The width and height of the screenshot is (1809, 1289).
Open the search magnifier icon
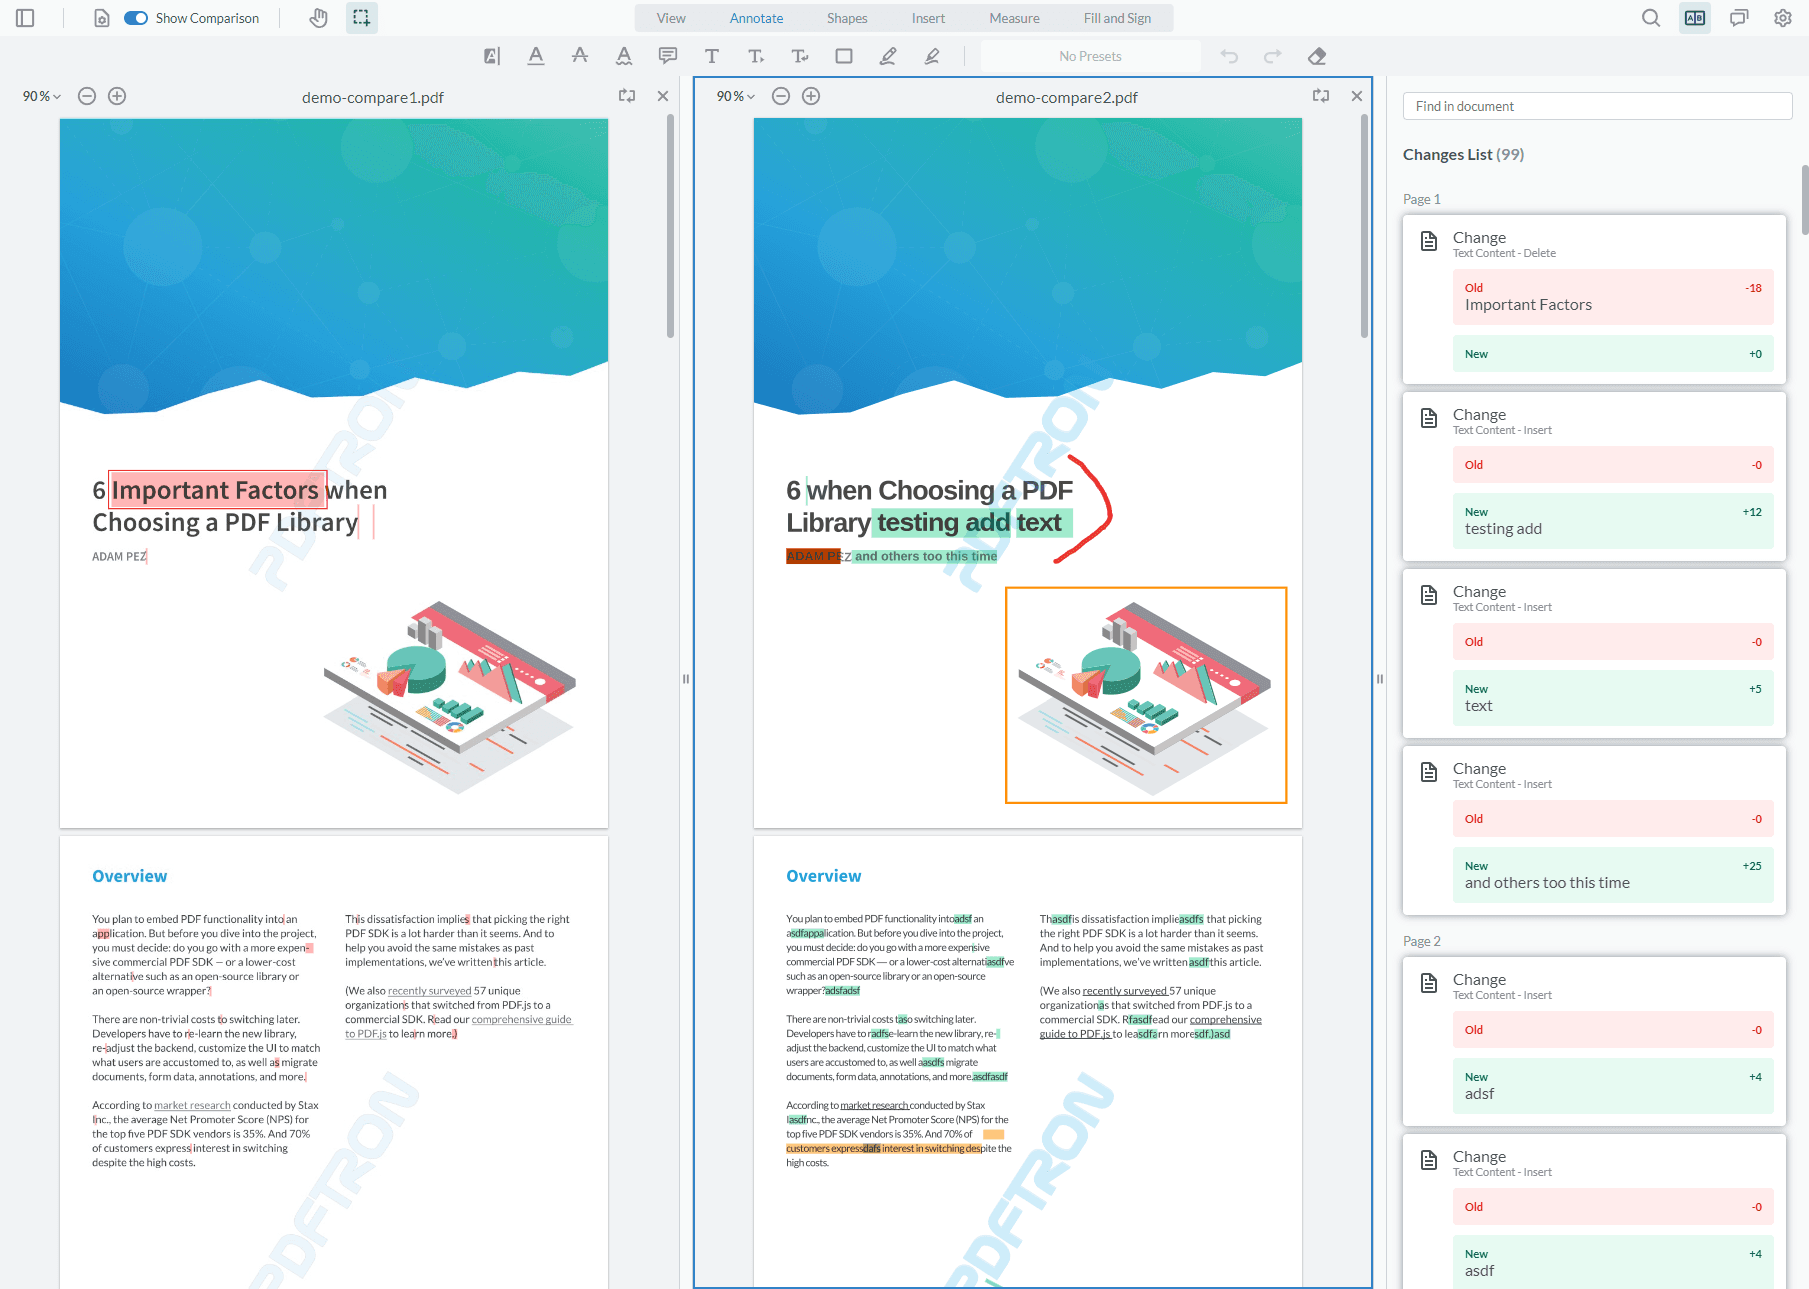point(1651,18)
